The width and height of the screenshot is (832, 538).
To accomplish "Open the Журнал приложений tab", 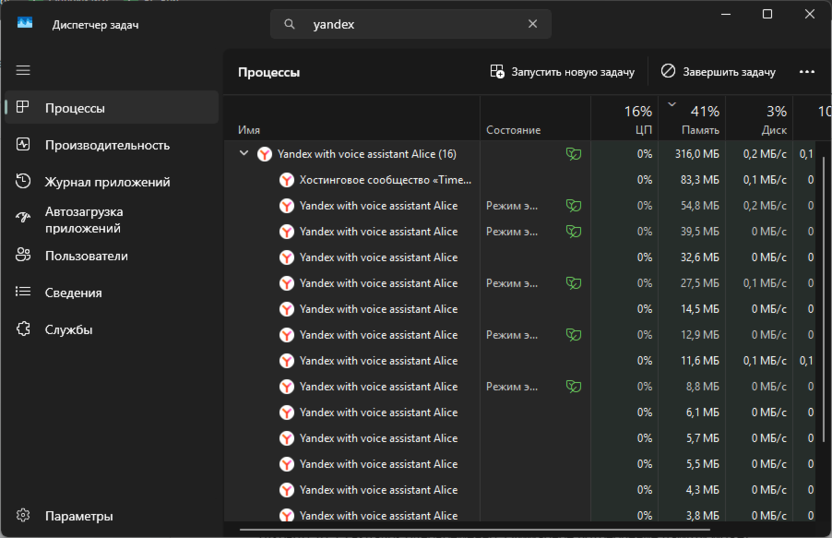I will (x=107, y=182).
